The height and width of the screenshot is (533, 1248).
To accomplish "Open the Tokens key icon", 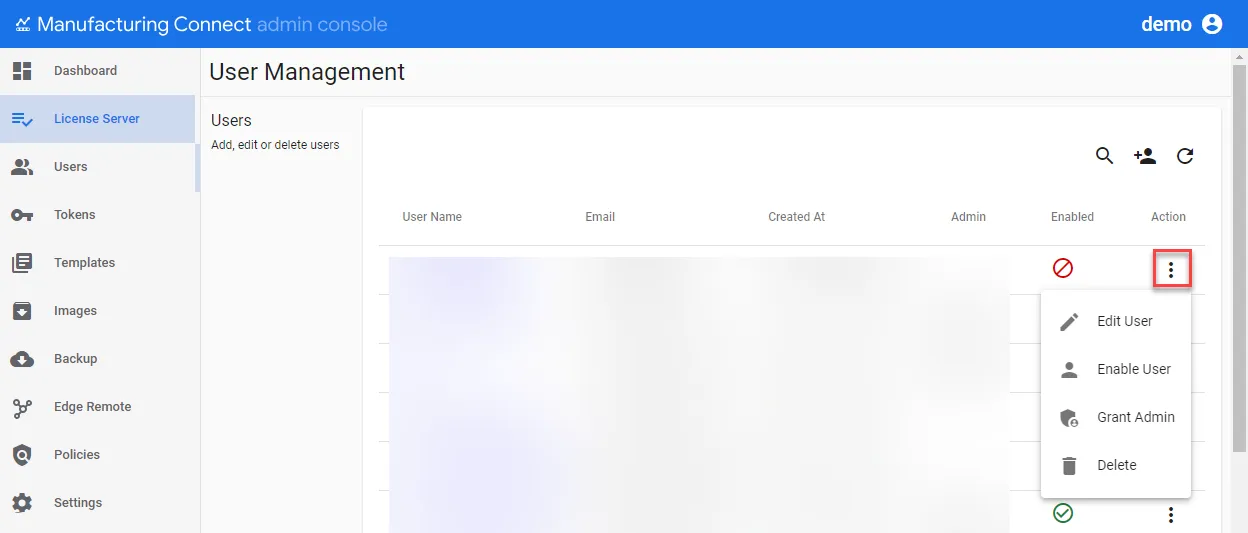I will (22, 215).
